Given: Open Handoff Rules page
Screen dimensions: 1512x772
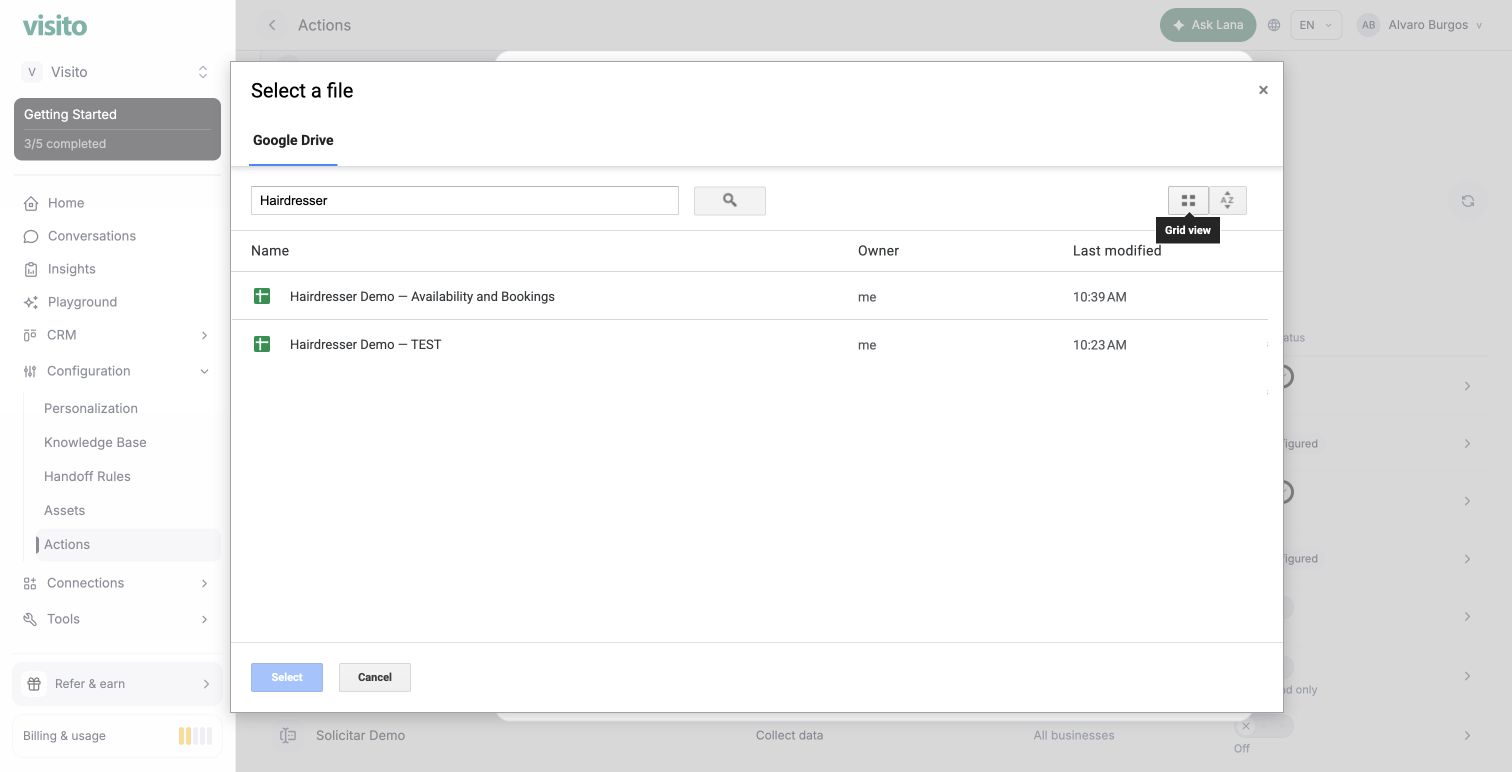Looking at the screenshot, I should pos(87,476).
